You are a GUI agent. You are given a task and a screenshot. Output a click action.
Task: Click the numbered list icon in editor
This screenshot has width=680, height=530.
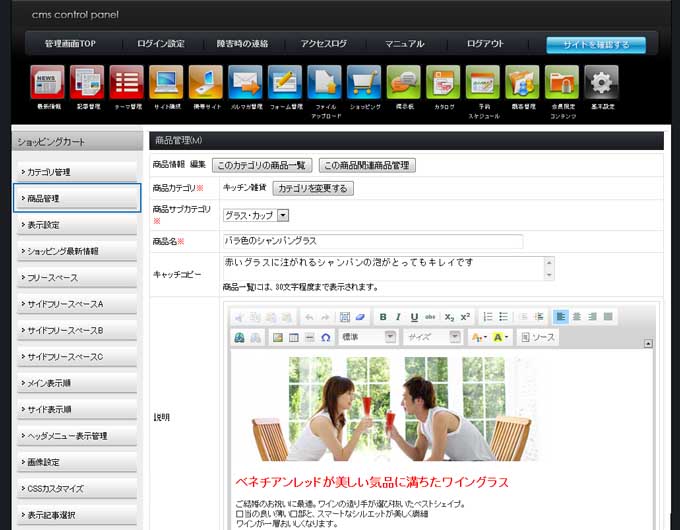coord(488,317)
